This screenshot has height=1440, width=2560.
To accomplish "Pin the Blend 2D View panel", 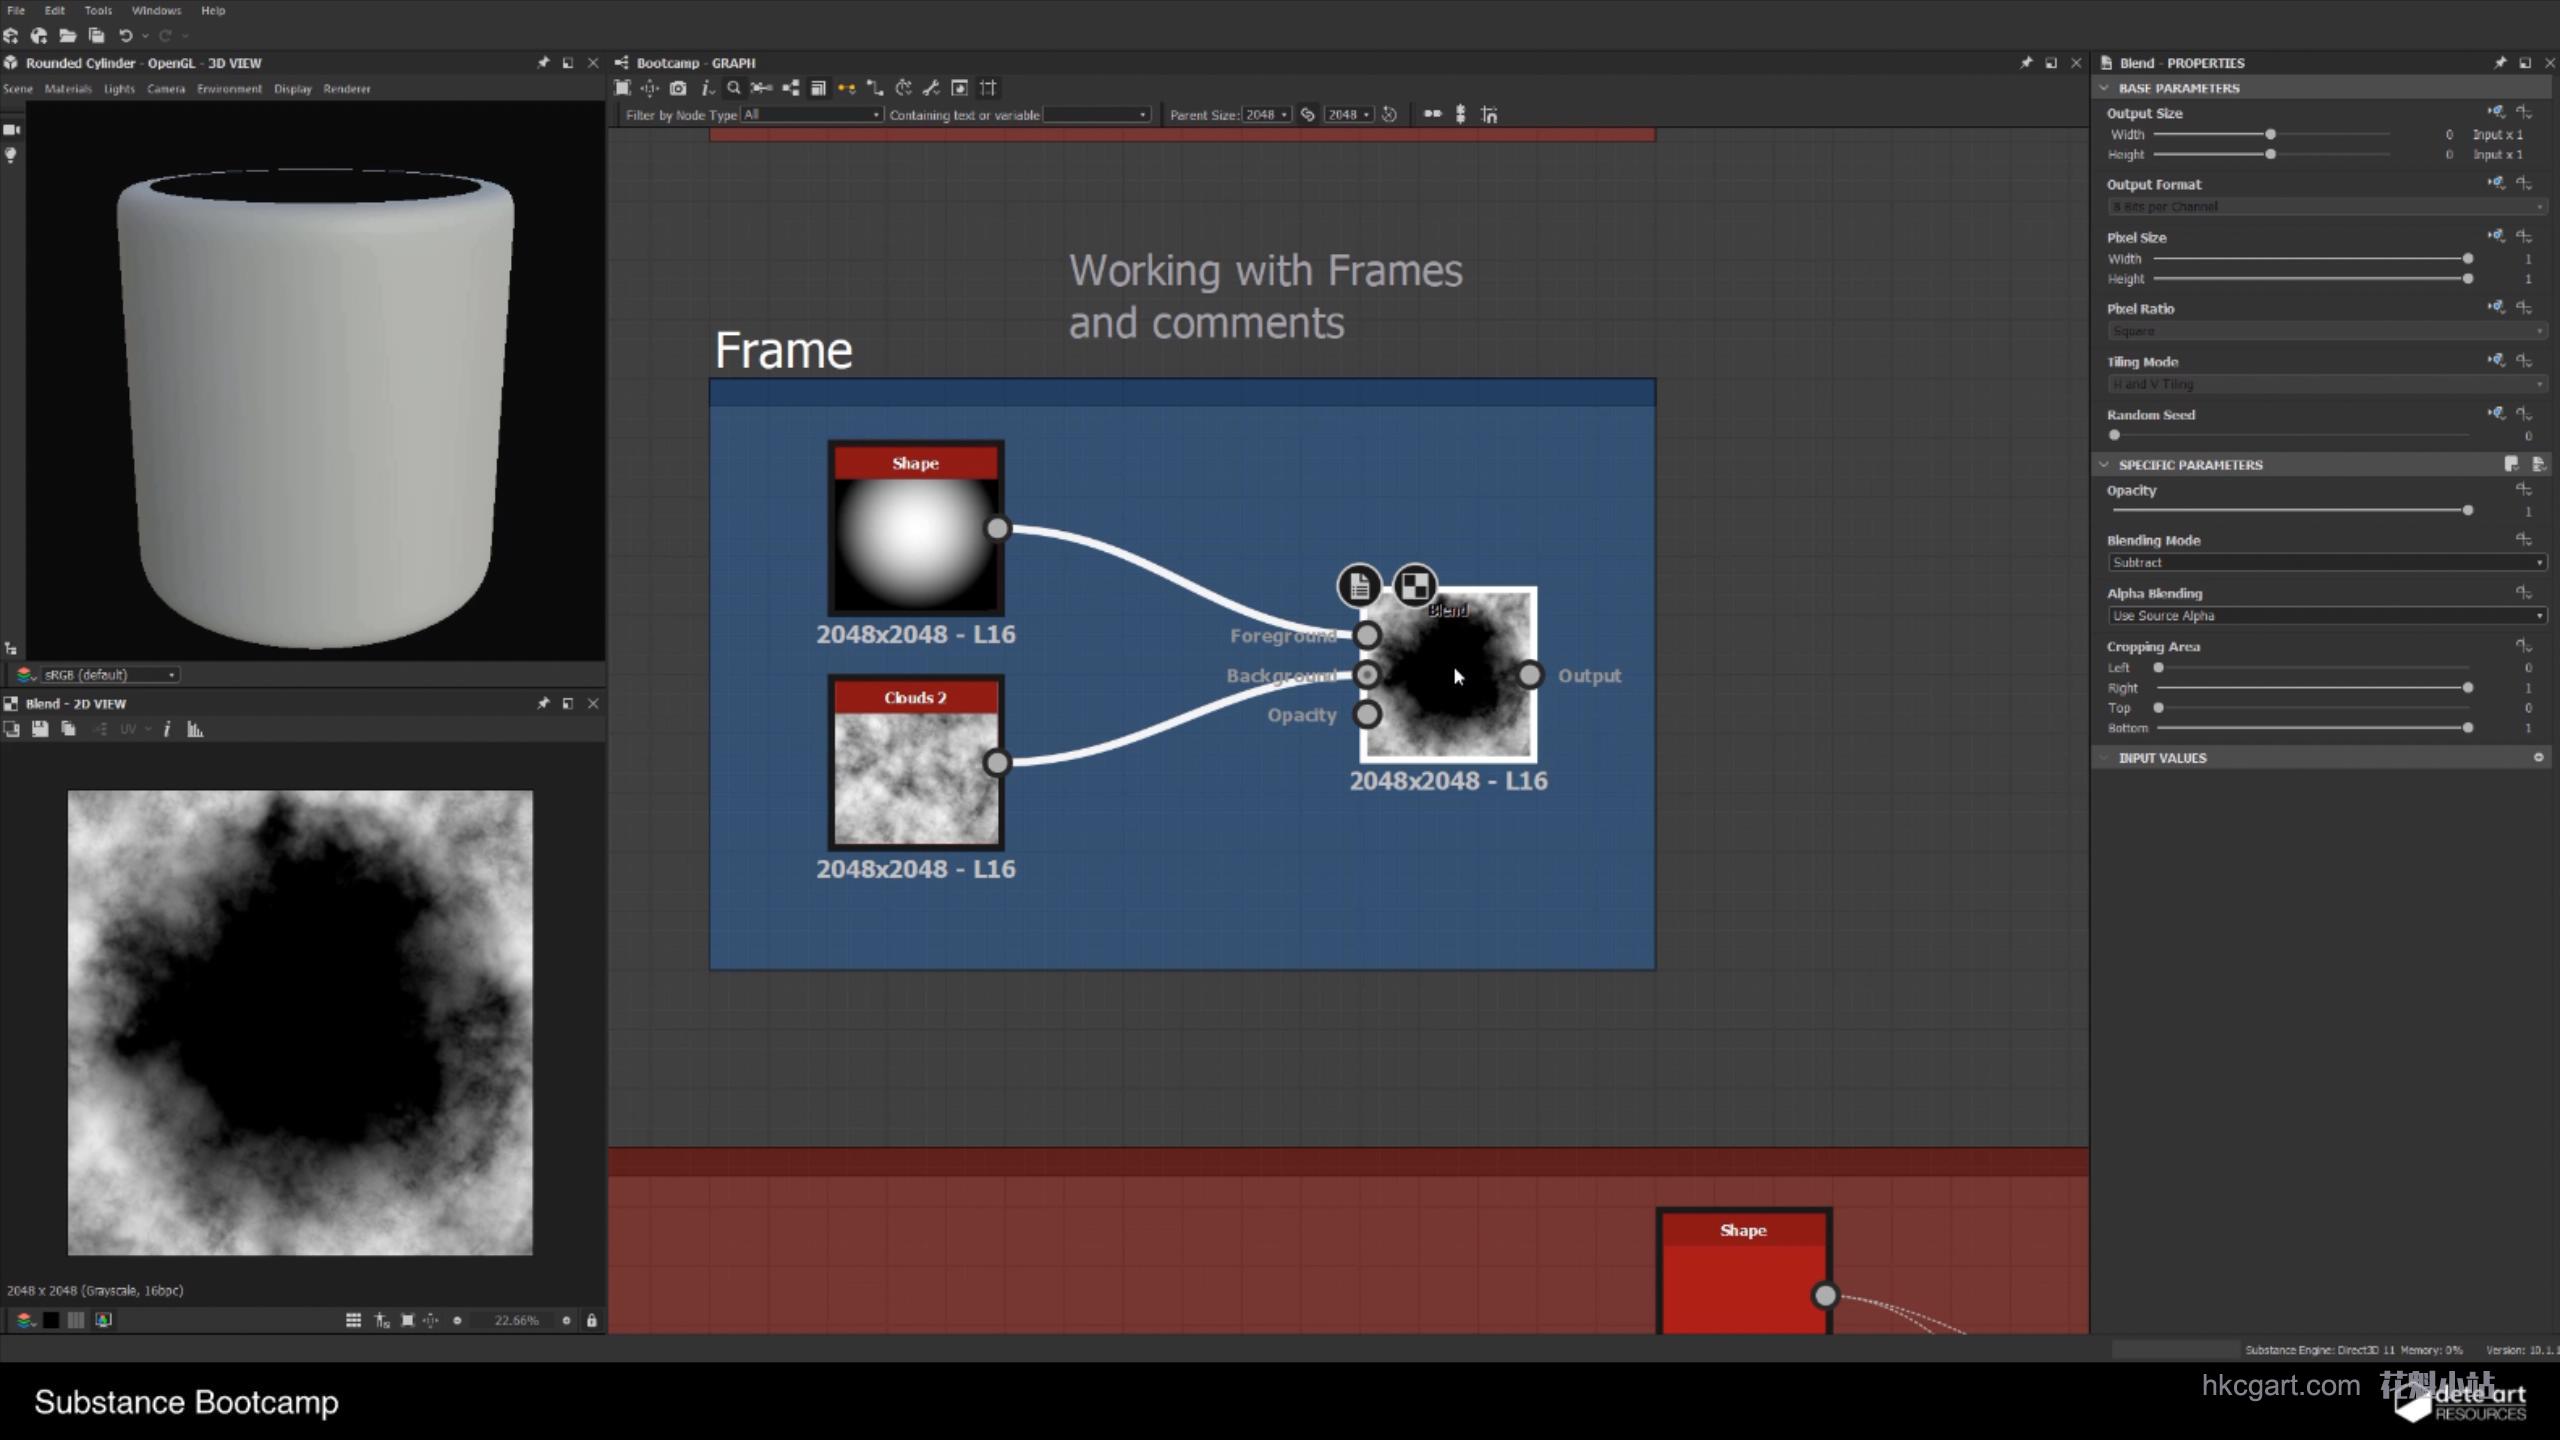I will tap(543, 704).
